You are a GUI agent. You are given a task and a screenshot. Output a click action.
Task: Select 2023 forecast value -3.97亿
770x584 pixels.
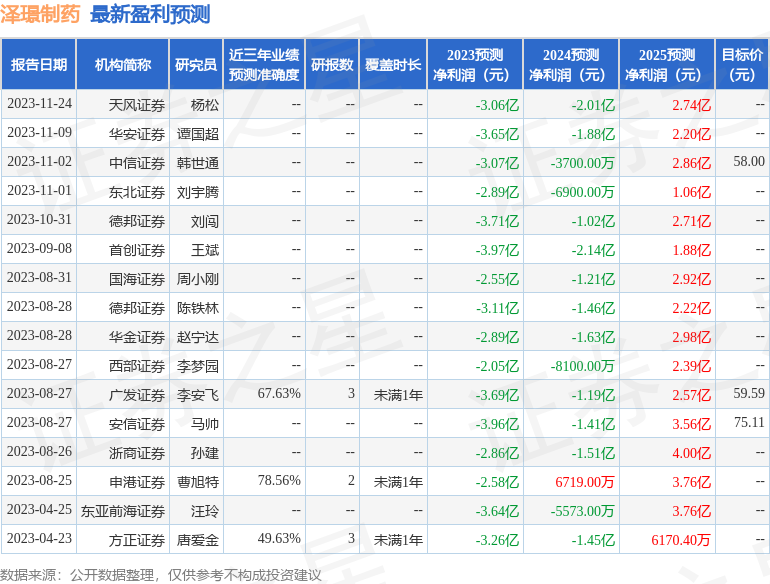click(x=497, y=250)
